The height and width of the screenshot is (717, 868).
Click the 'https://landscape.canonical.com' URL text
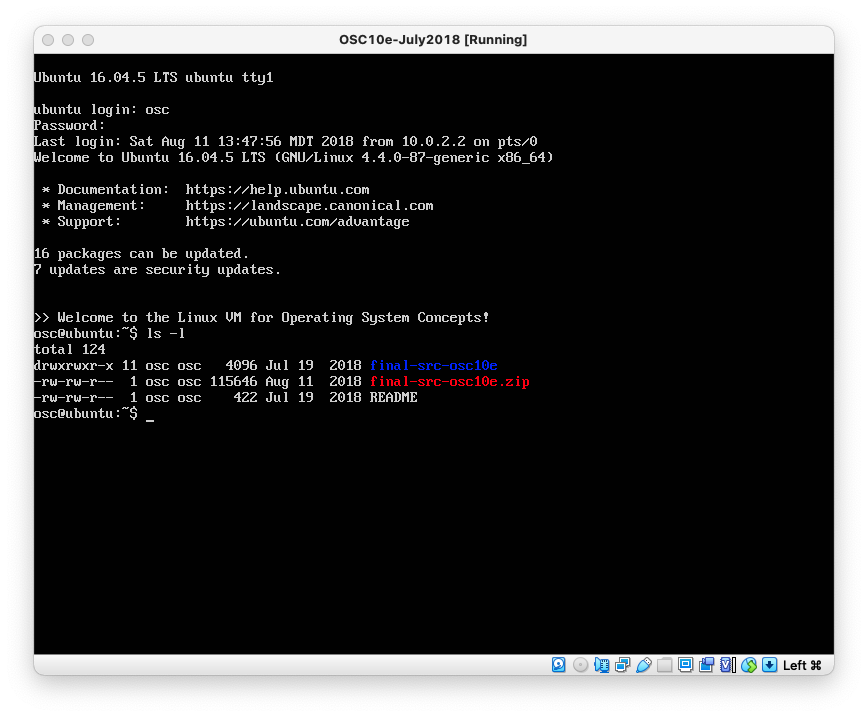click(309, 205)
